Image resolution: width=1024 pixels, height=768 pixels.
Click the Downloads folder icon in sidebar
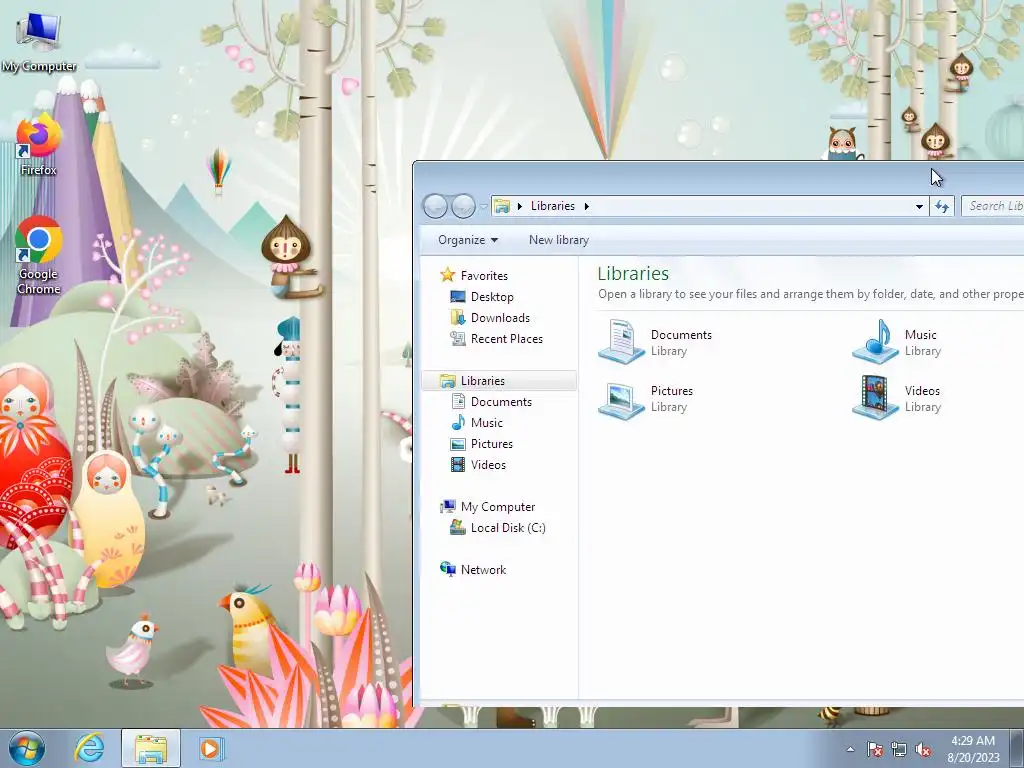pyautogui.click(x=458, y=317)
